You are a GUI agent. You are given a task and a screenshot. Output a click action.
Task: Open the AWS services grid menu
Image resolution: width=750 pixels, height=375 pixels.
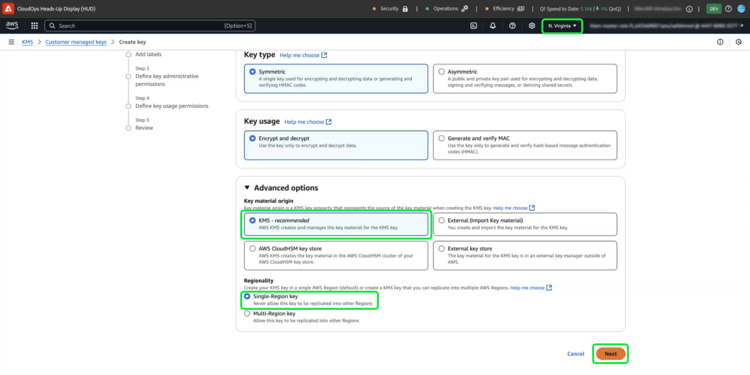(34, 26)
